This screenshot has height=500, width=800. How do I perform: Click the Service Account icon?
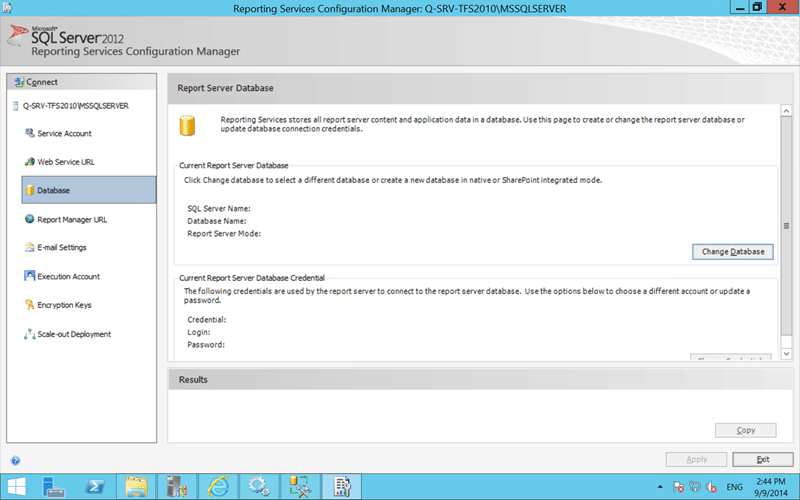coord(30,133)
